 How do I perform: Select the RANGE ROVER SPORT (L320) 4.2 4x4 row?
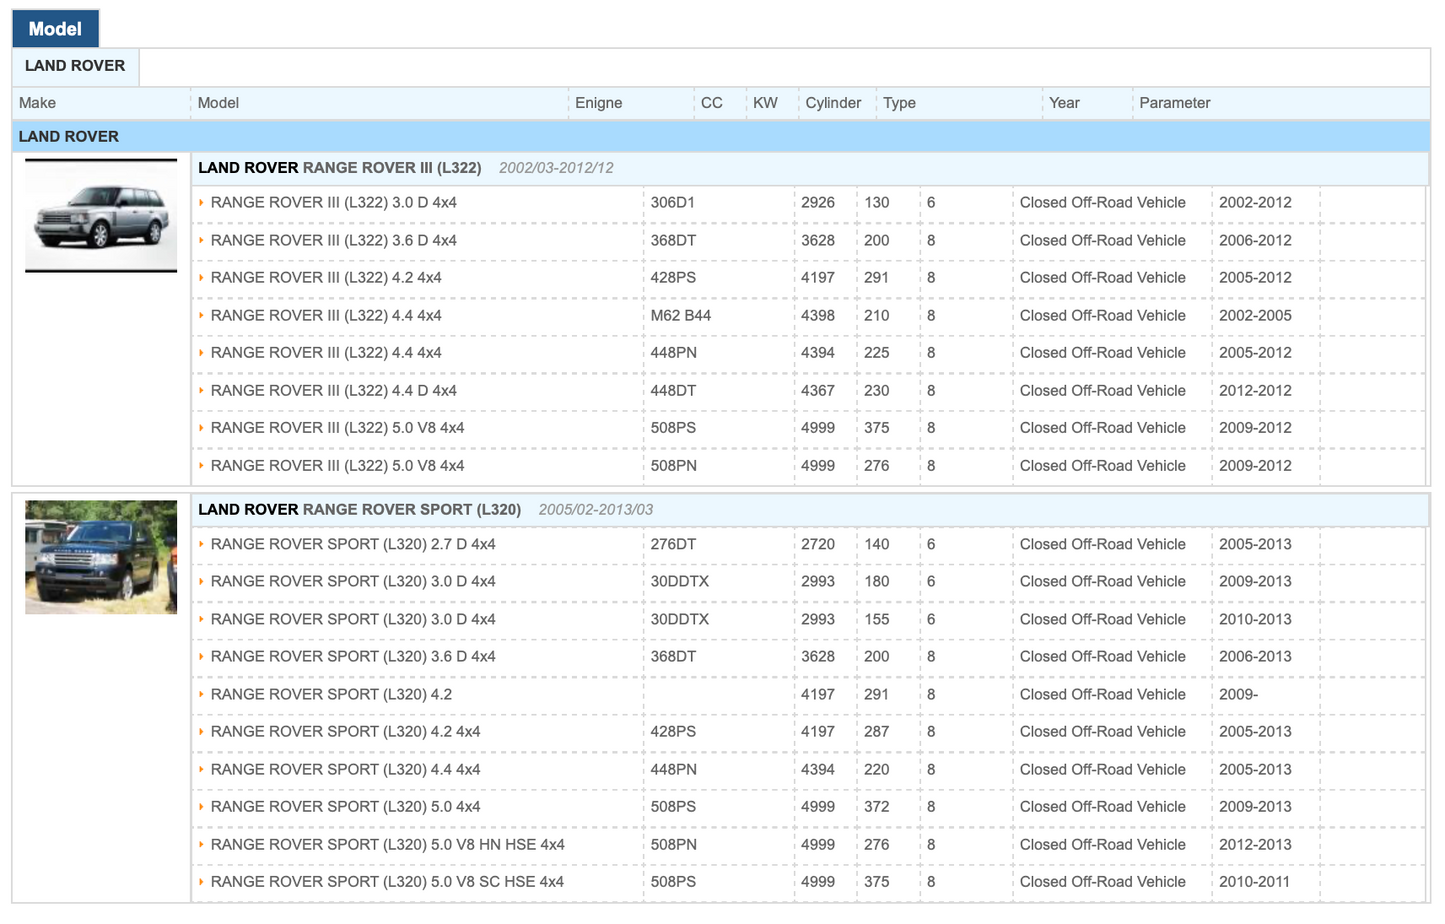pos(345,732)
